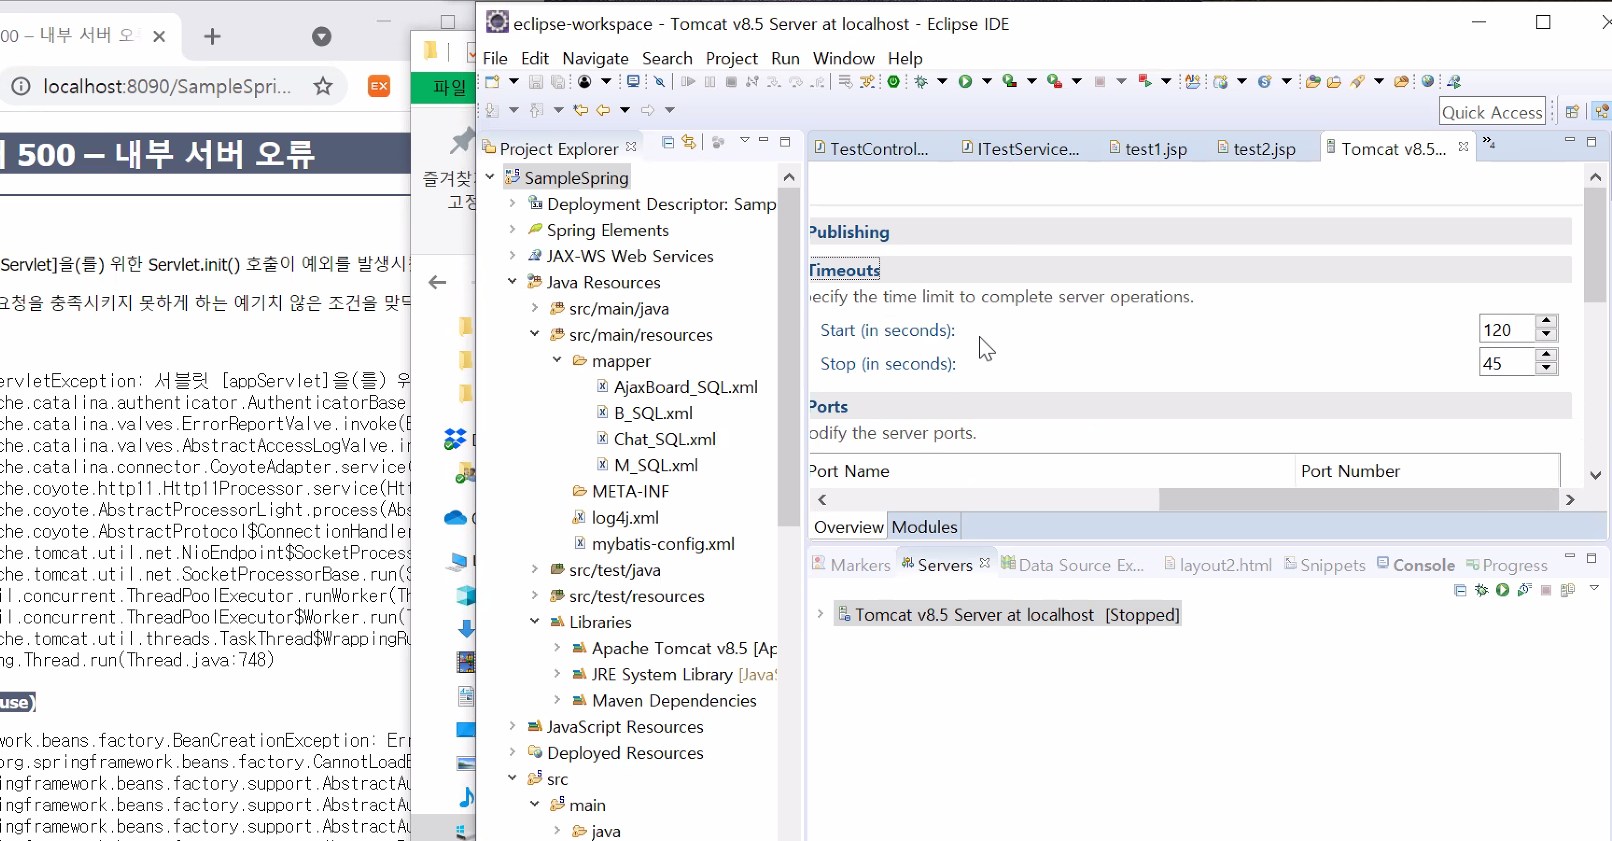Show hidden editor tabs list (»4)
Image resolution: width=1612 pixels, height=841 pixels.
pos(1489,145)
